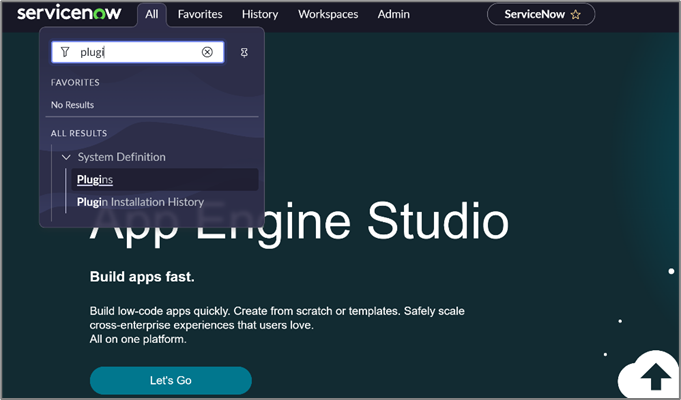Open the Favorites menu
Image resolution: width=681 pixels, height=400 pixels.
(x=200, y=15)
